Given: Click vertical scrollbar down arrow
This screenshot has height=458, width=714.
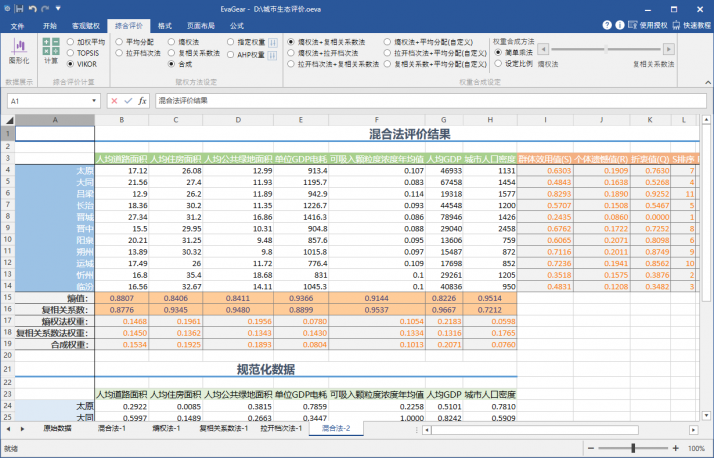Looking at the screenshot, I should pyautogui.click(x=706, y=415).
